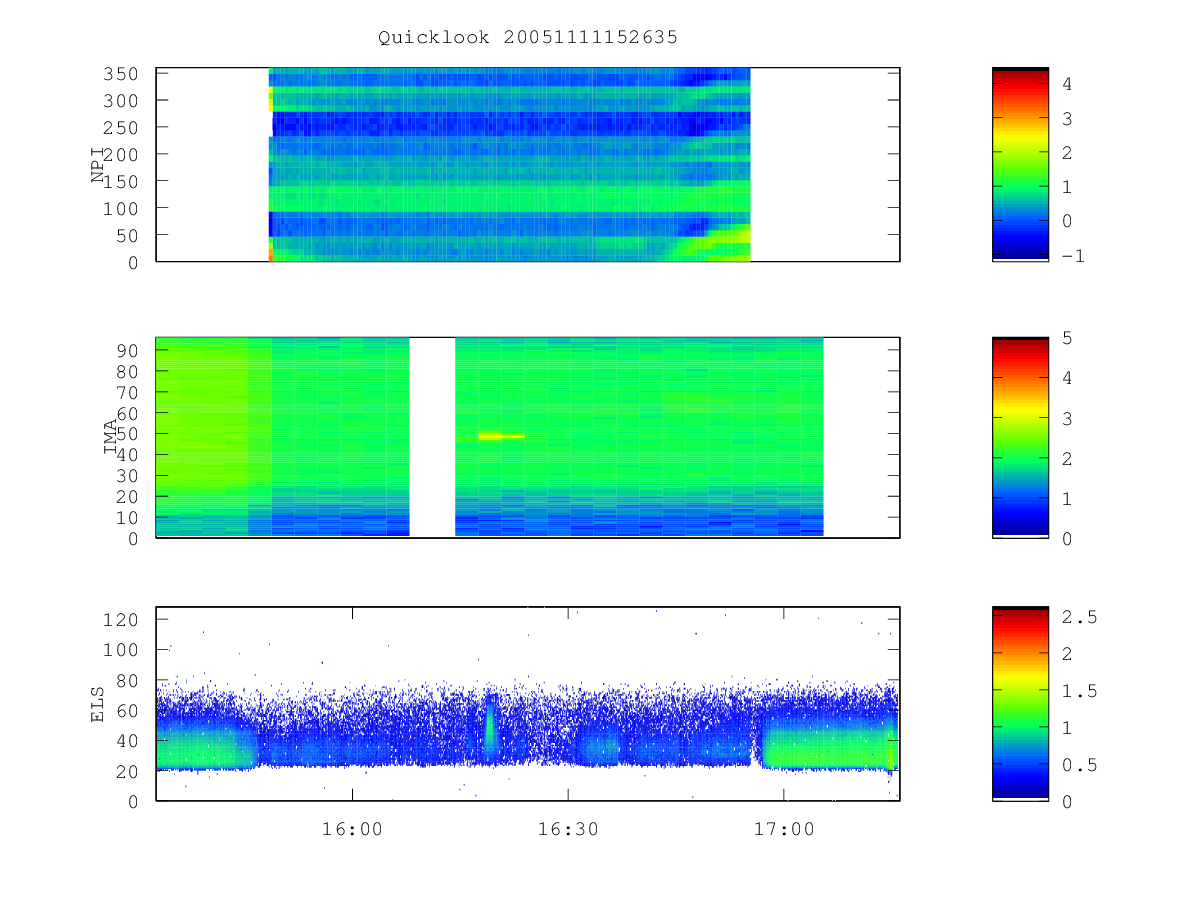This screenshot has height=900, width=1200.
Task: Click the NPI color scale bar
Action: click(x=1020, y=164)
